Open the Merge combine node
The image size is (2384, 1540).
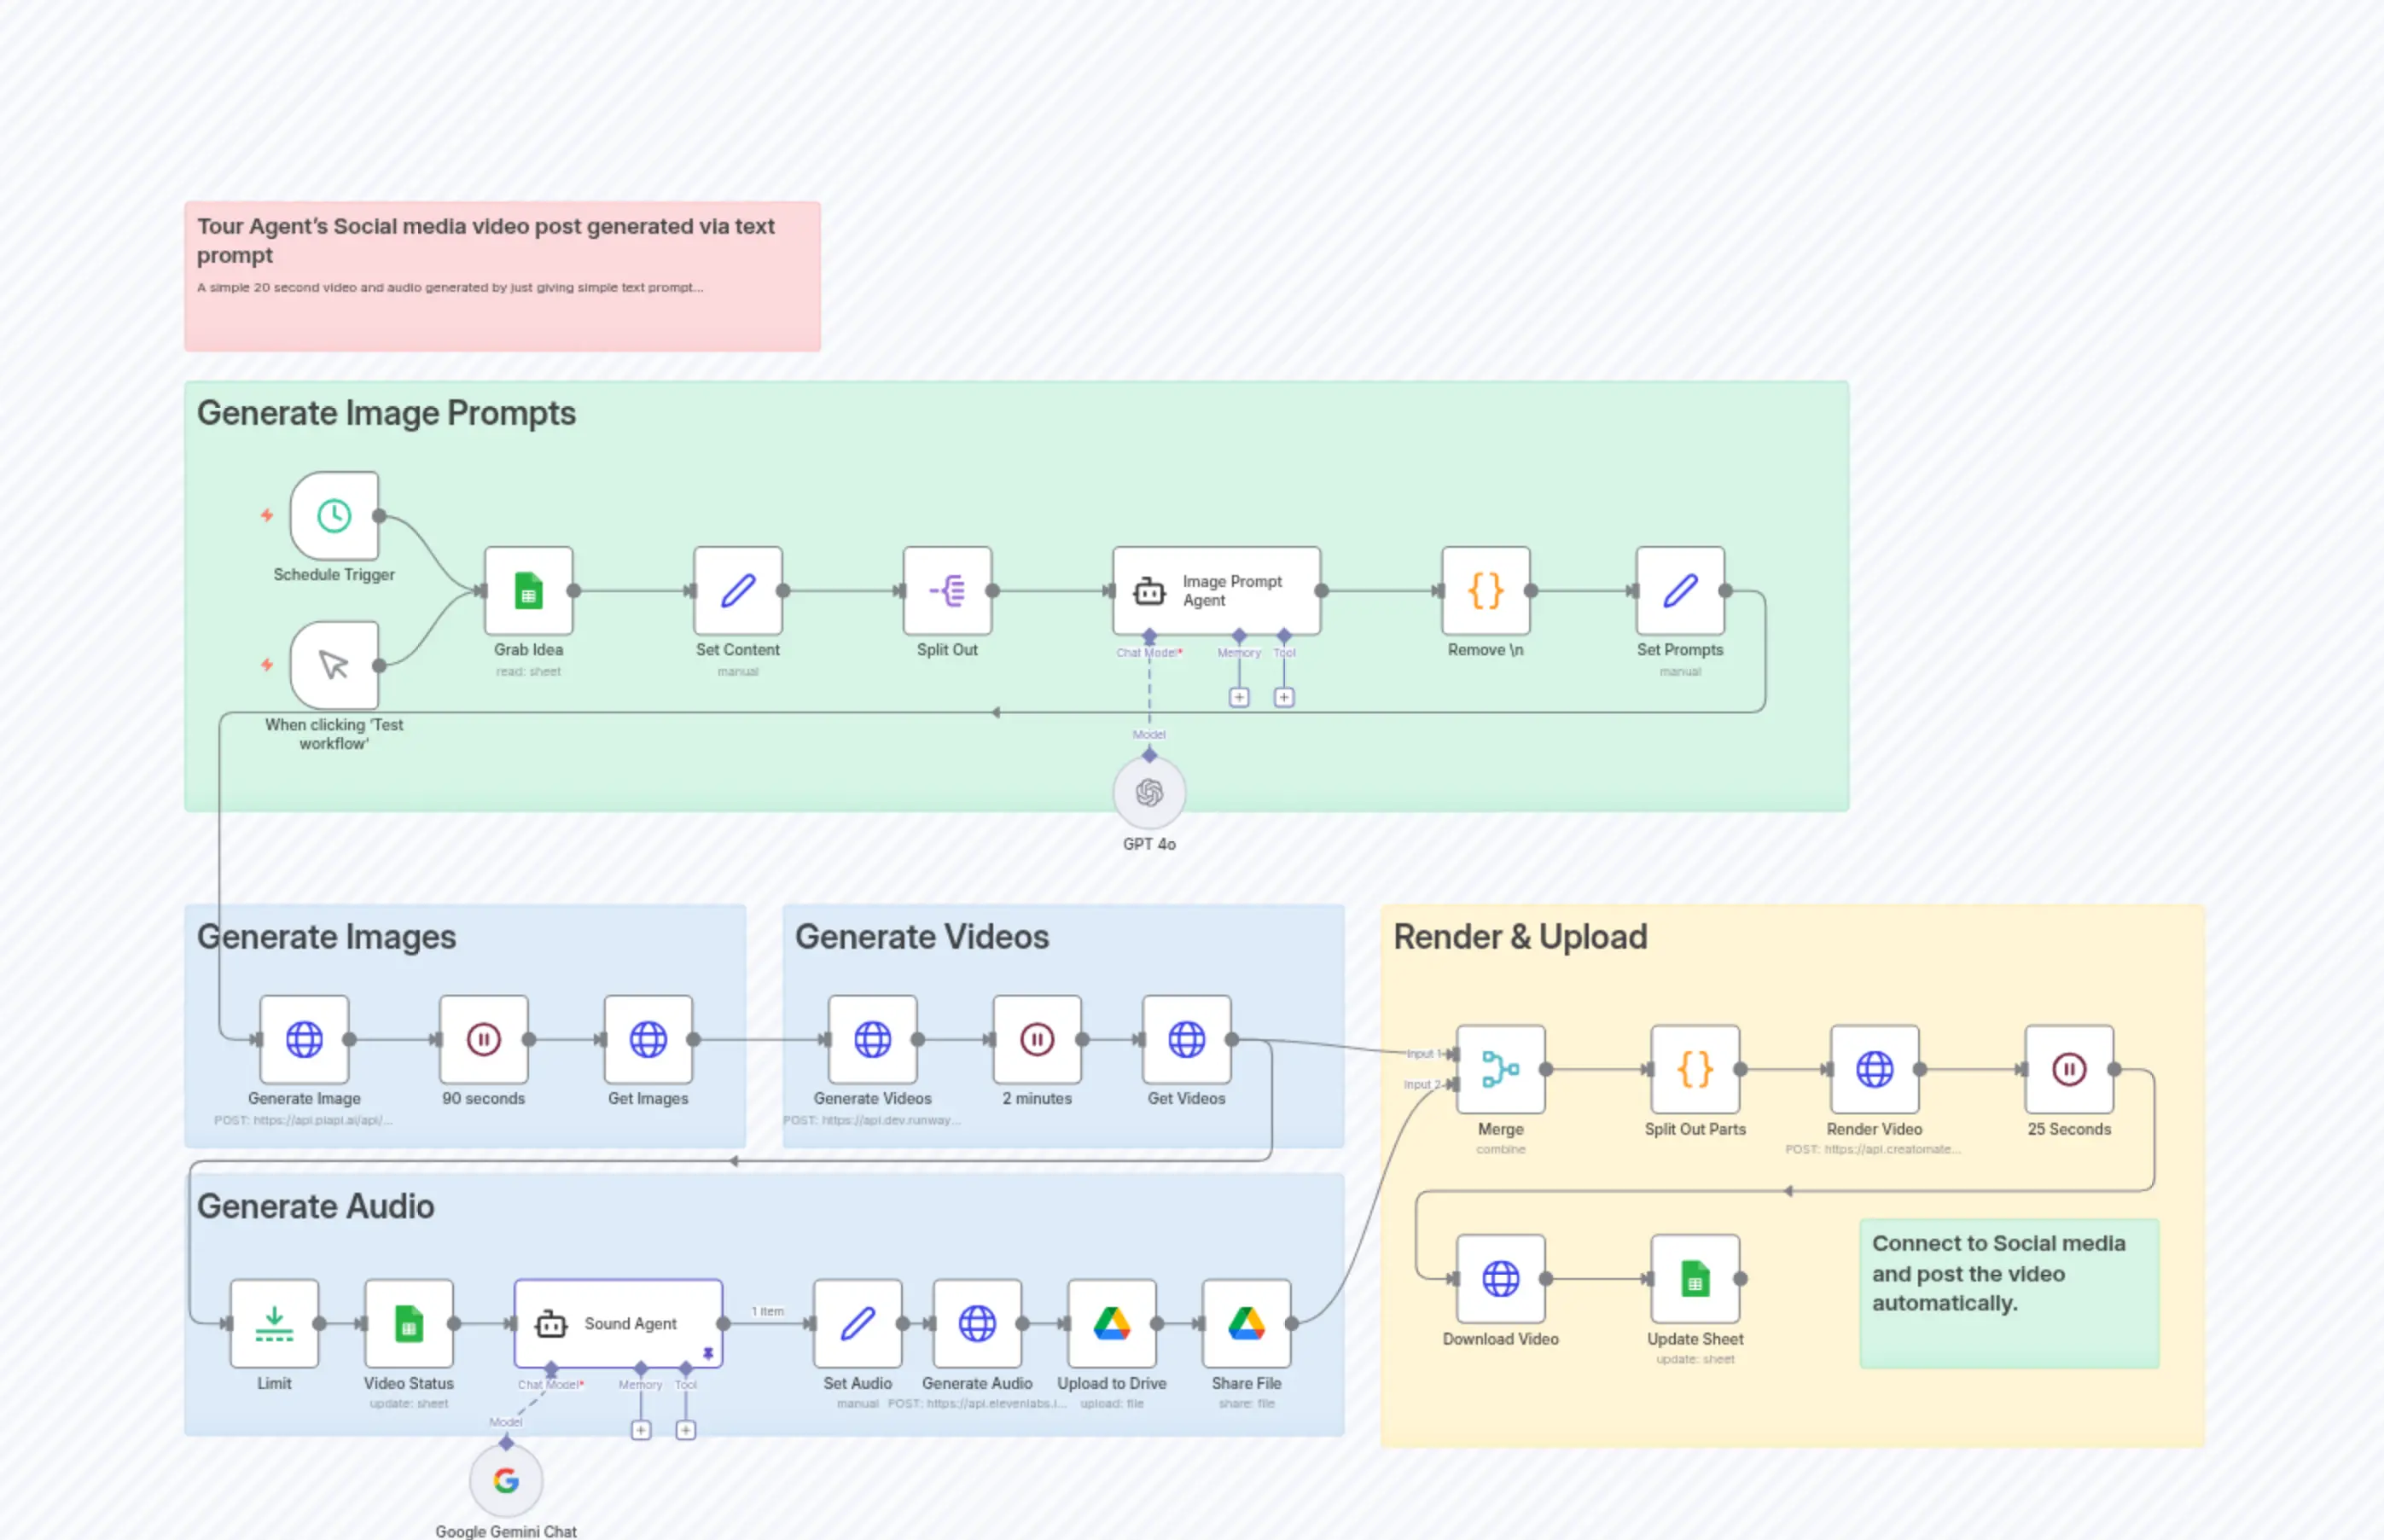(1501, 1071)
